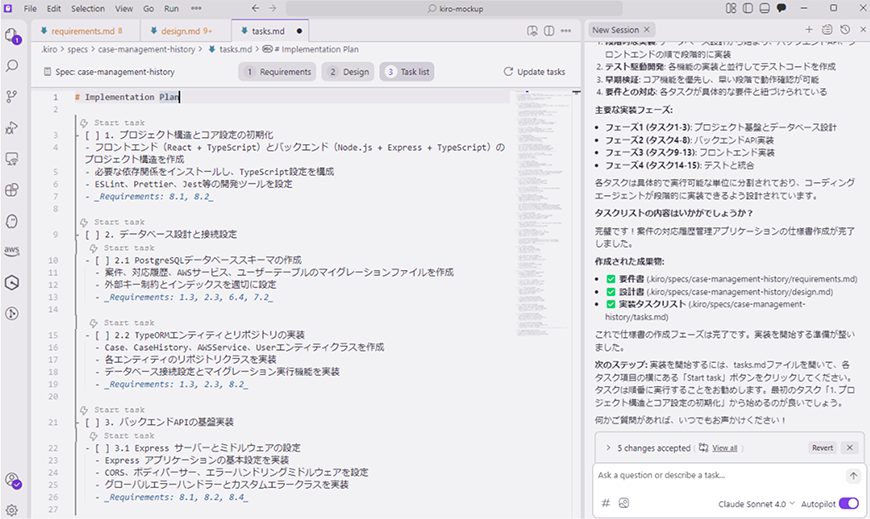870x519 pixels.
Task: Select the tasks.md editor tab
Action: click(x=270, y=31)
